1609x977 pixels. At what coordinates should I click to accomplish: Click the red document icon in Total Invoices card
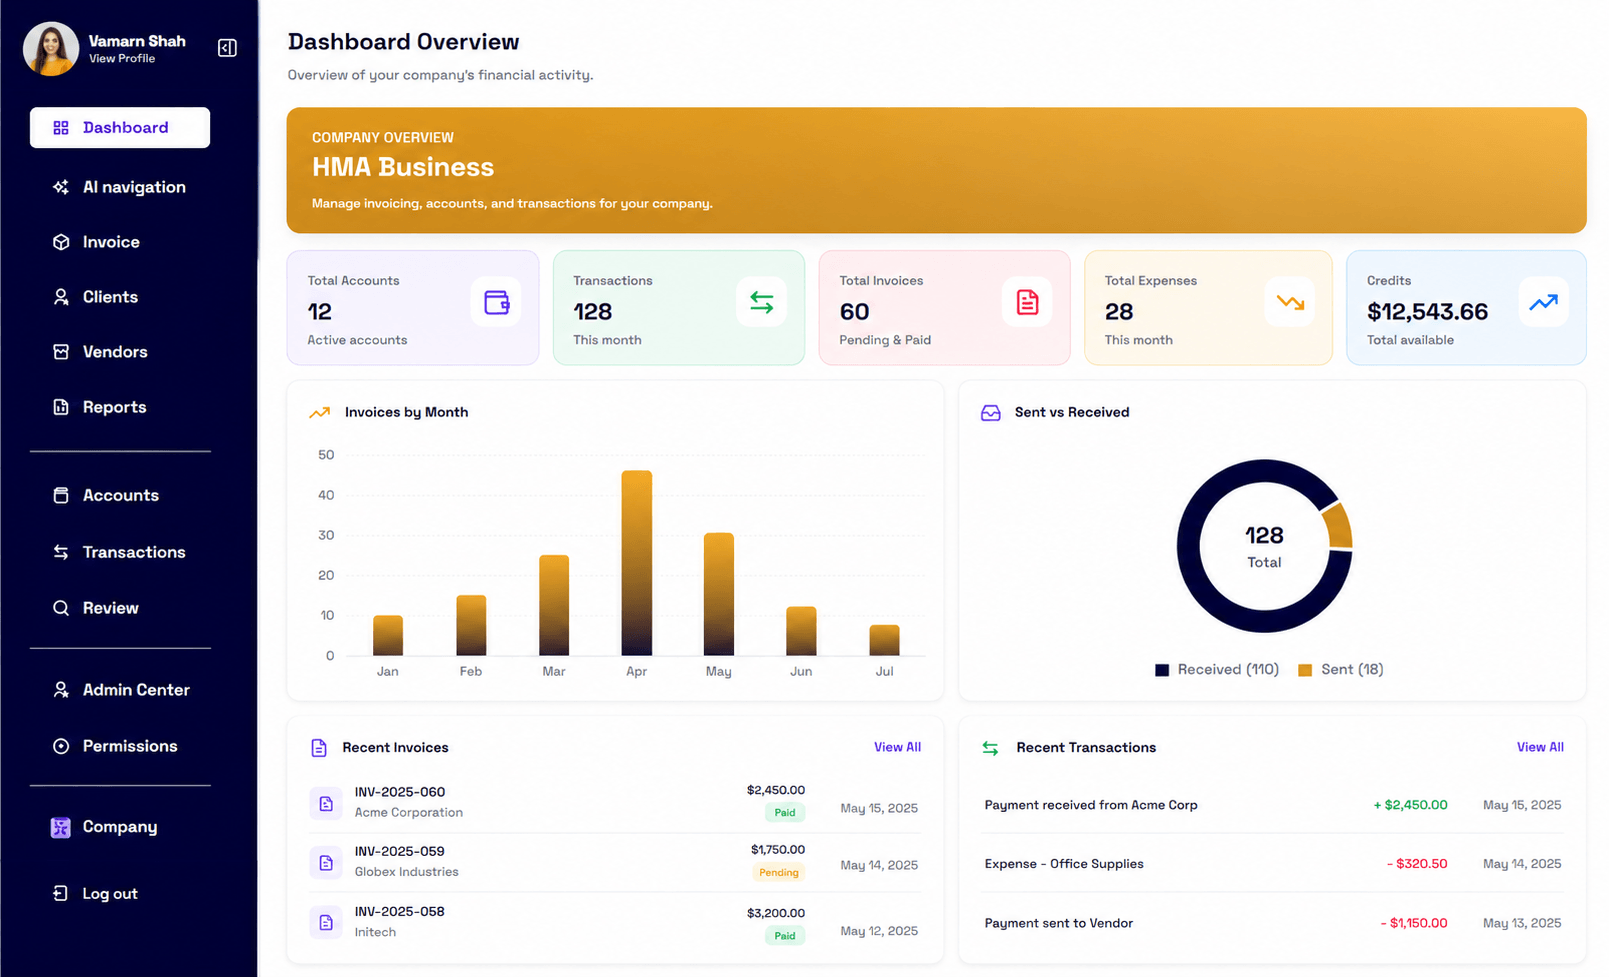click(x=1027, y=302)
